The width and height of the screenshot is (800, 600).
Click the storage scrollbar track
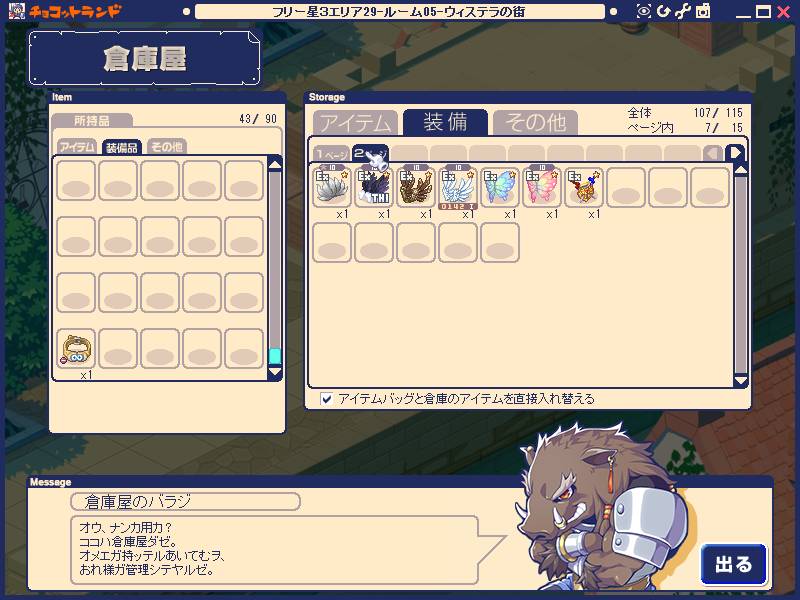(740, 276)
